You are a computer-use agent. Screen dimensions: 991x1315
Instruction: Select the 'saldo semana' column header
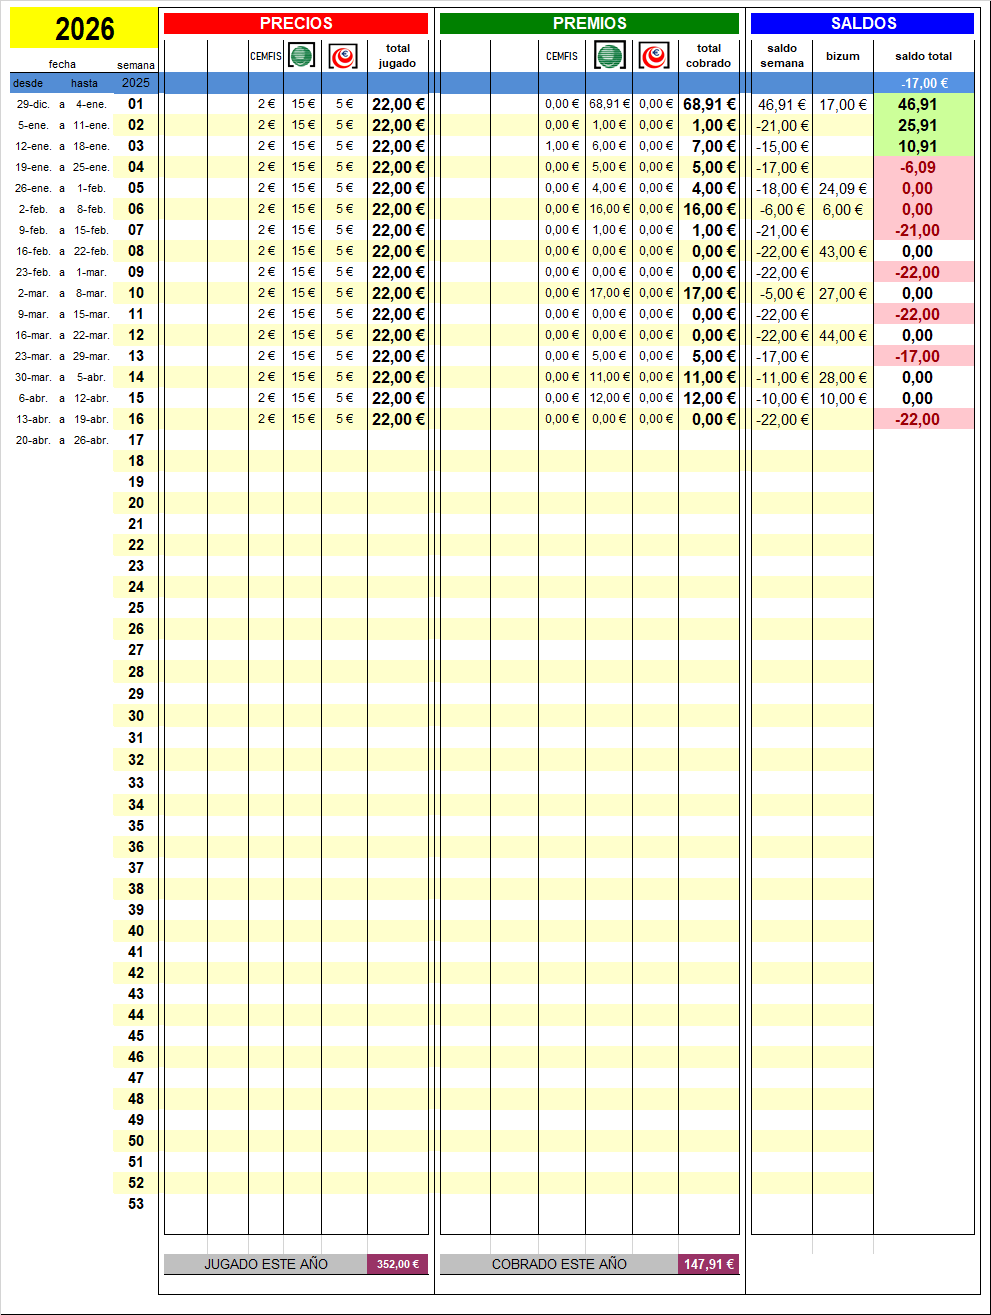[781, 56]
